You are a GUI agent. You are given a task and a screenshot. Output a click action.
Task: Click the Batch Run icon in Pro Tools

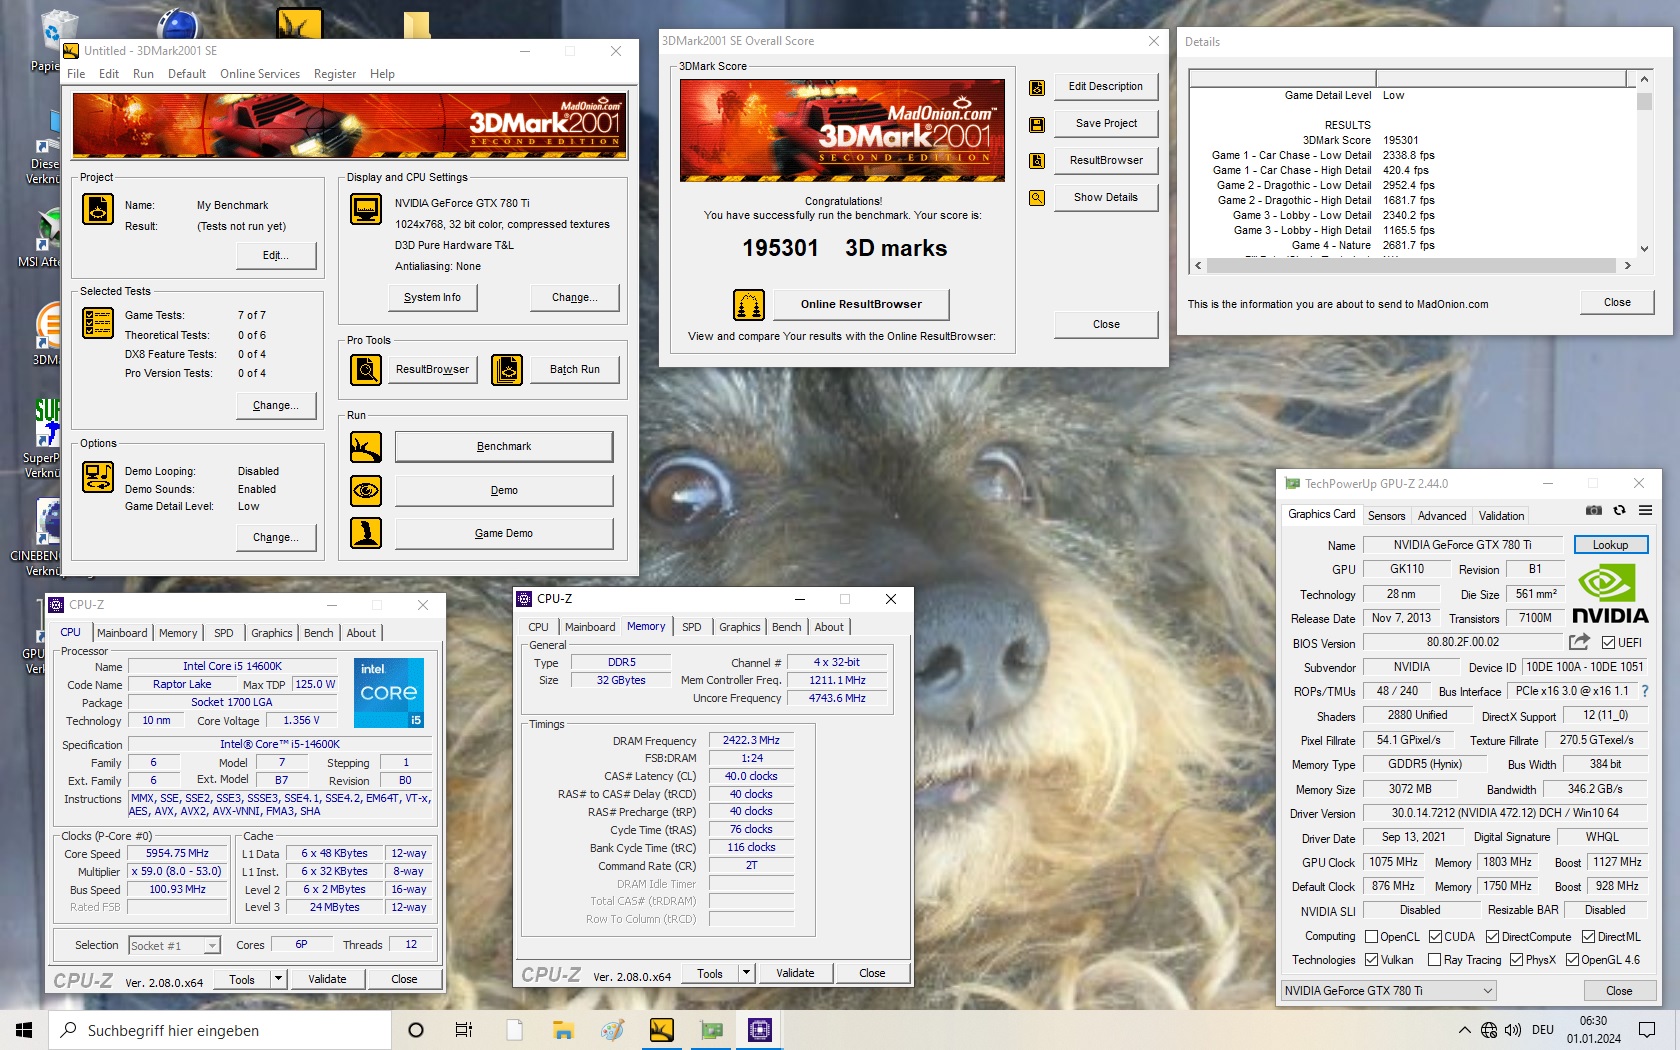507,370
